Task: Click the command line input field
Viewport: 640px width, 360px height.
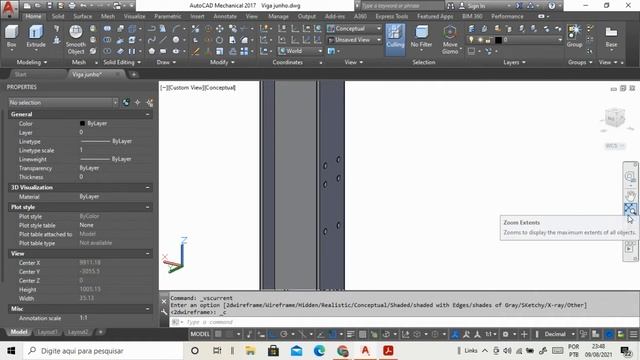Action: pyautogui.click(x=403, y=322)
